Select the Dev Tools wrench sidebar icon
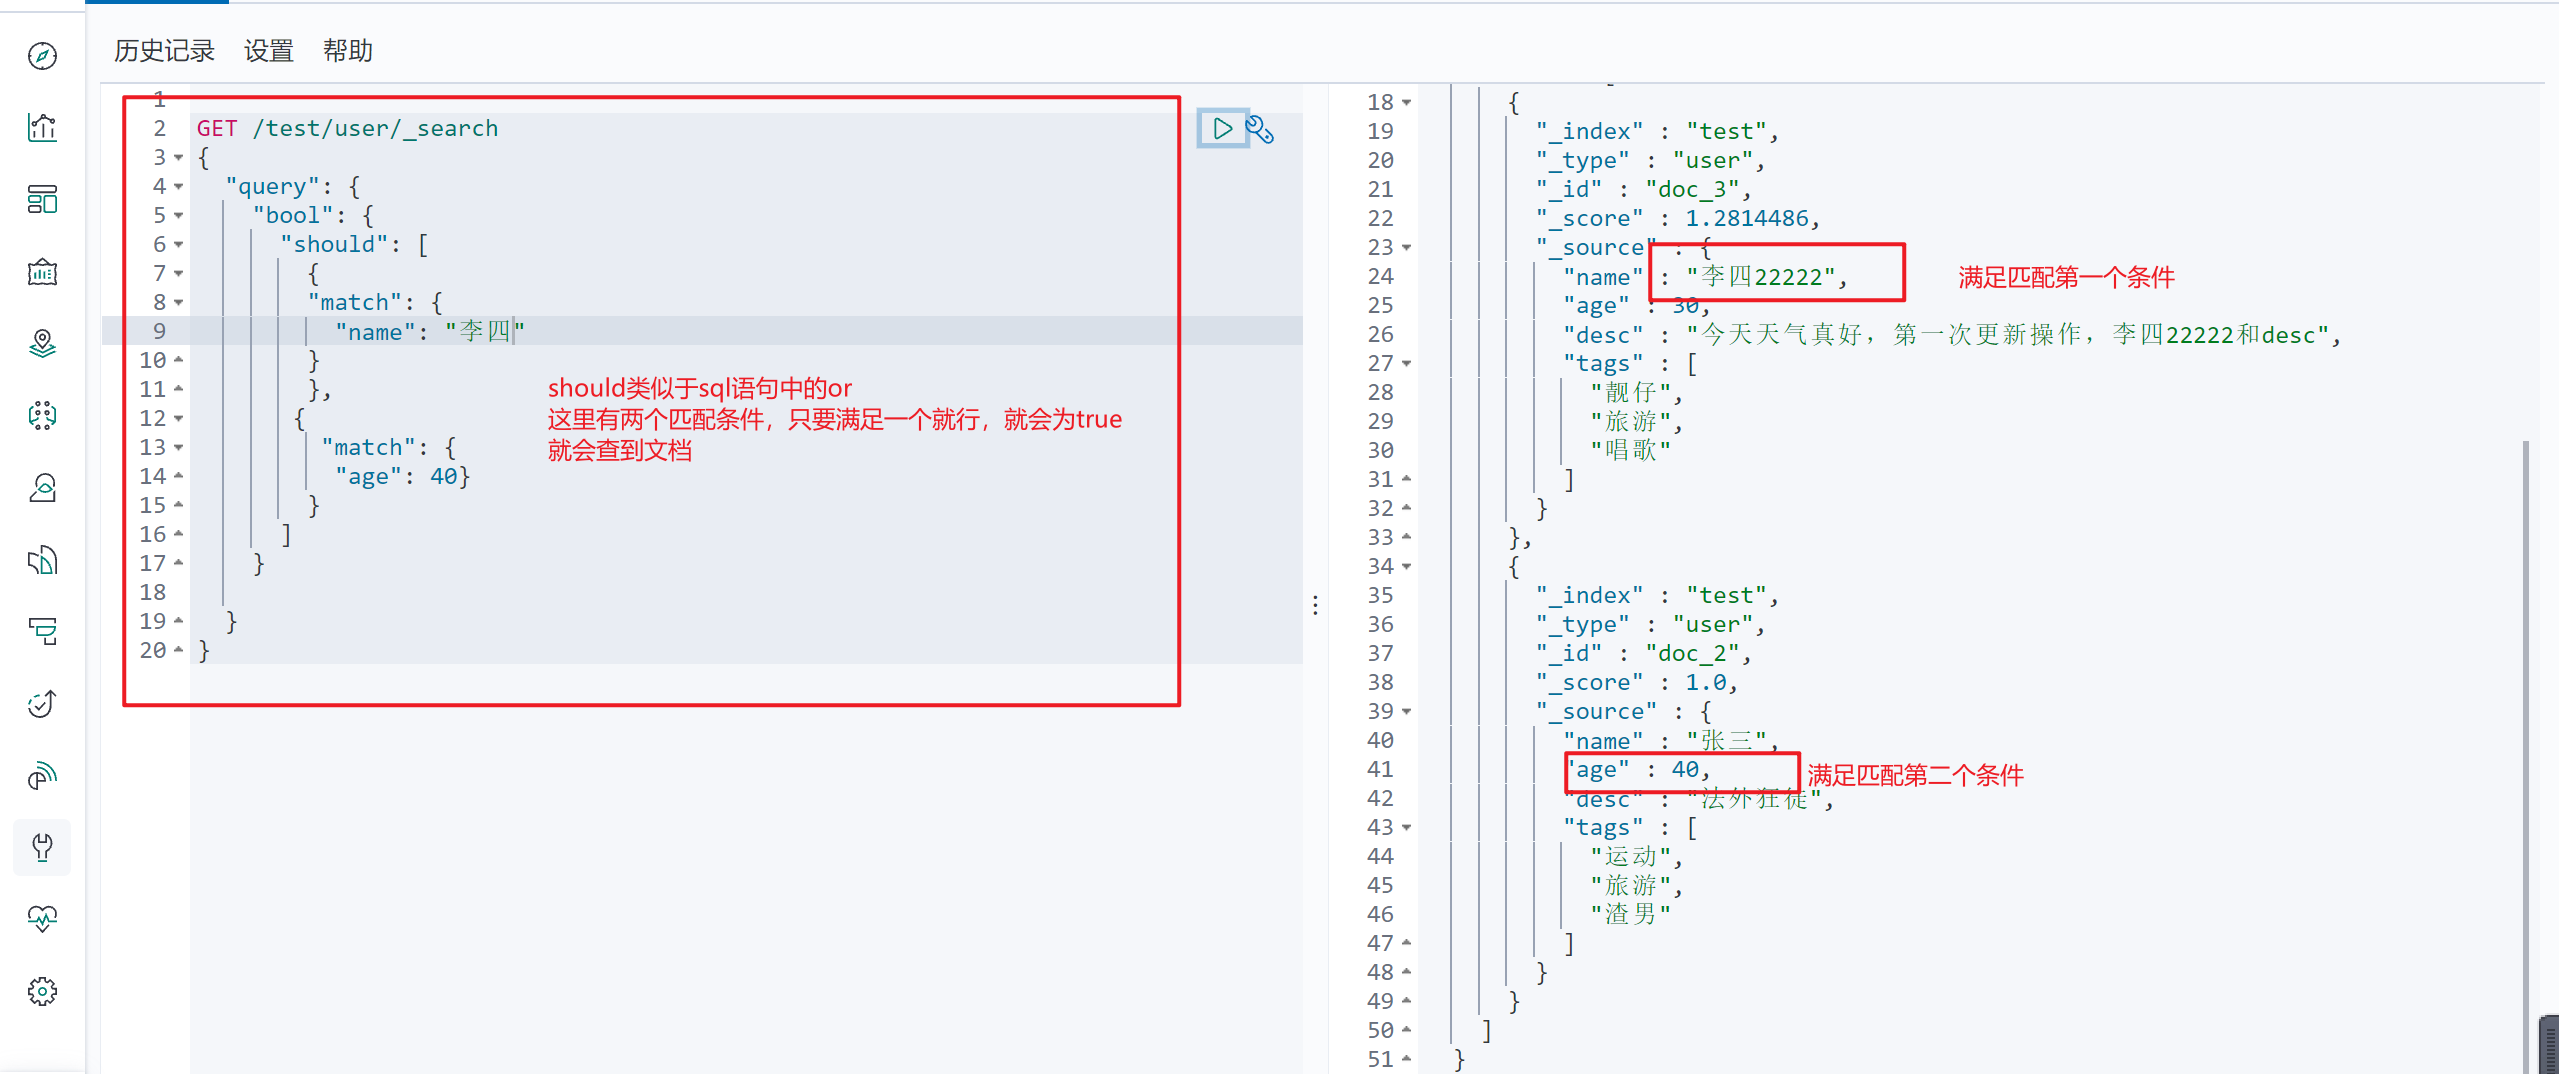The width and height of the screenshot is (2559, 1074). point(42,848)
